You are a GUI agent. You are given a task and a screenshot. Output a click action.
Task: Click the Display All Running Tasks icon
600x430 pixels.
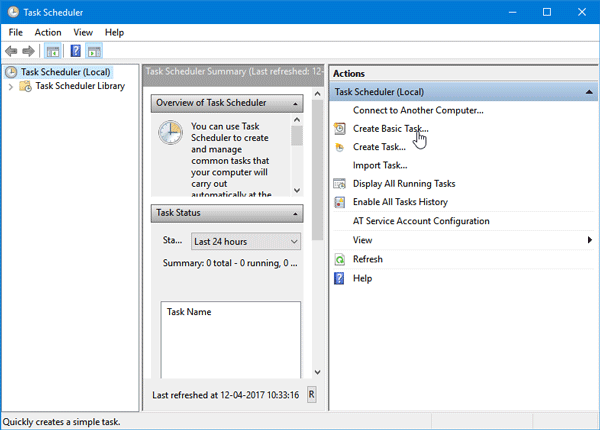339,184
